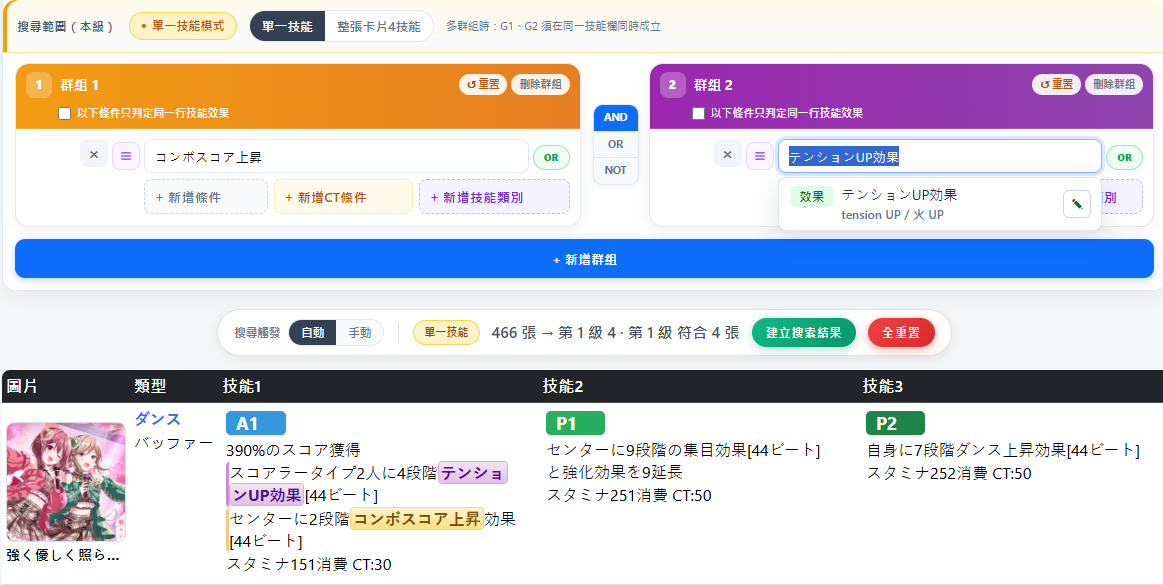Select 整張卡片4技能 scope tab
Viewport: 1163px width, 585px height.
click(x=379, y=26)
